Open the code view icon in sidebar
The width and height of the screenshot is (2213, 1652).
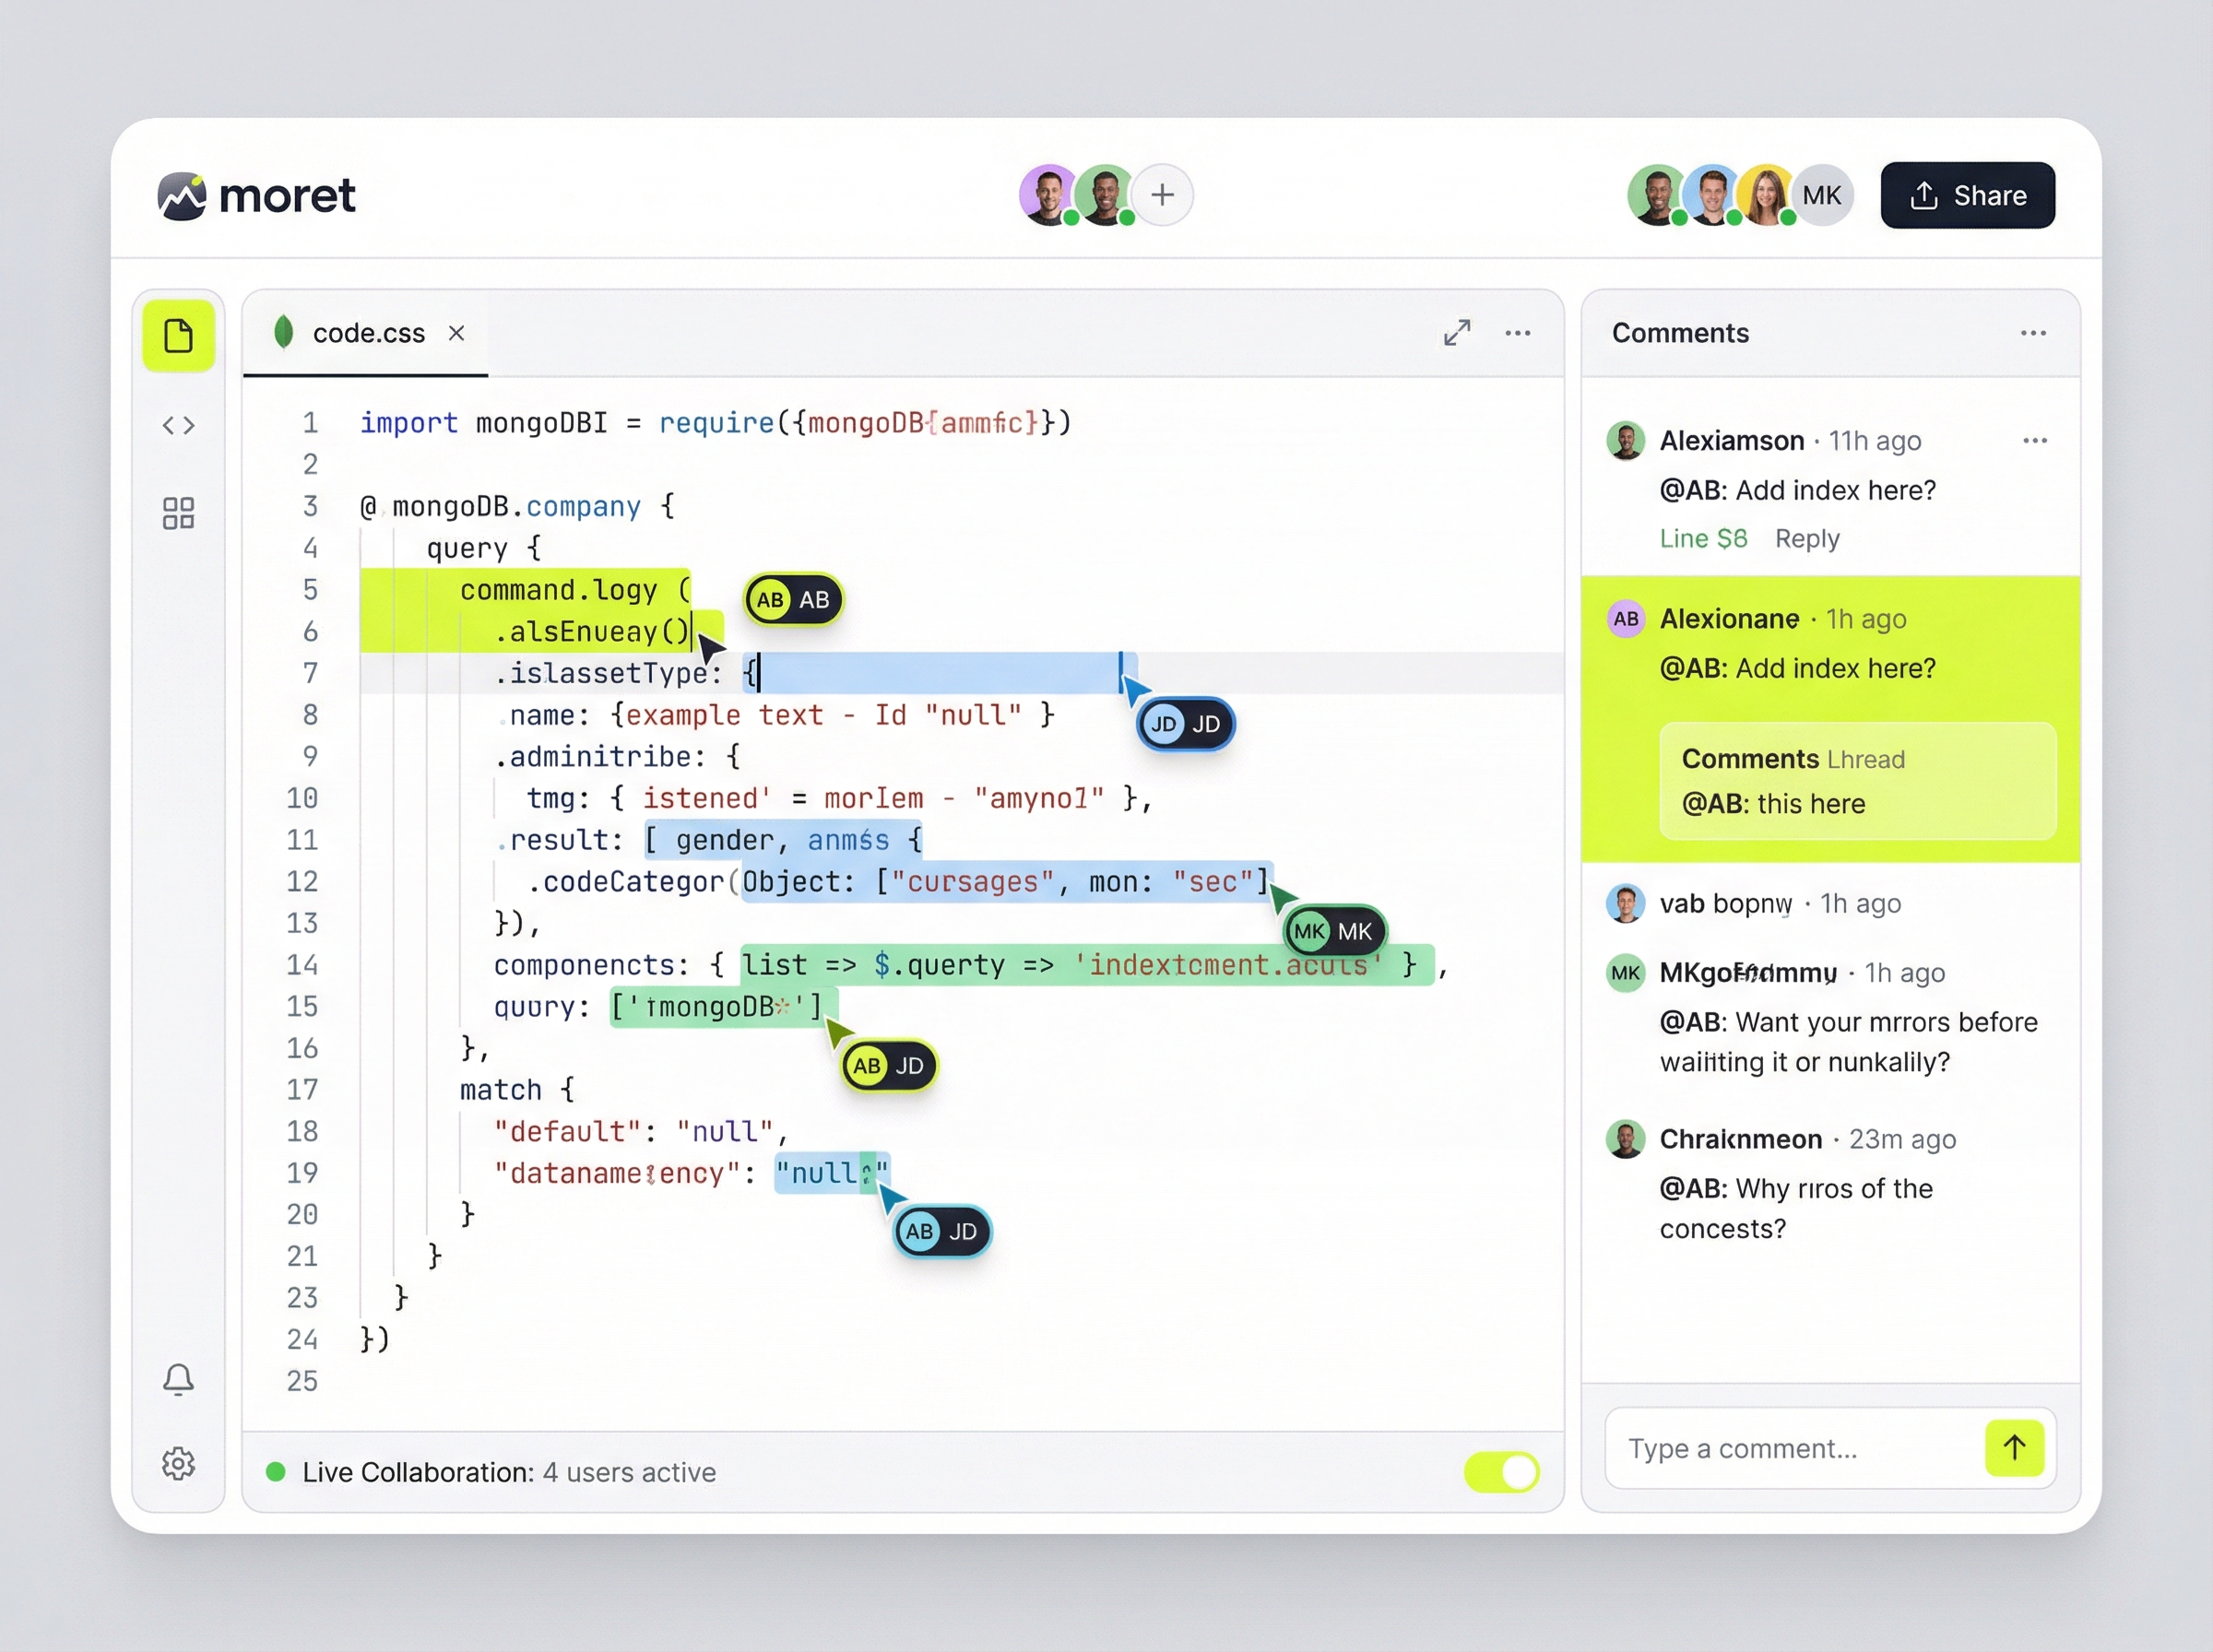(x=178, y=425)
